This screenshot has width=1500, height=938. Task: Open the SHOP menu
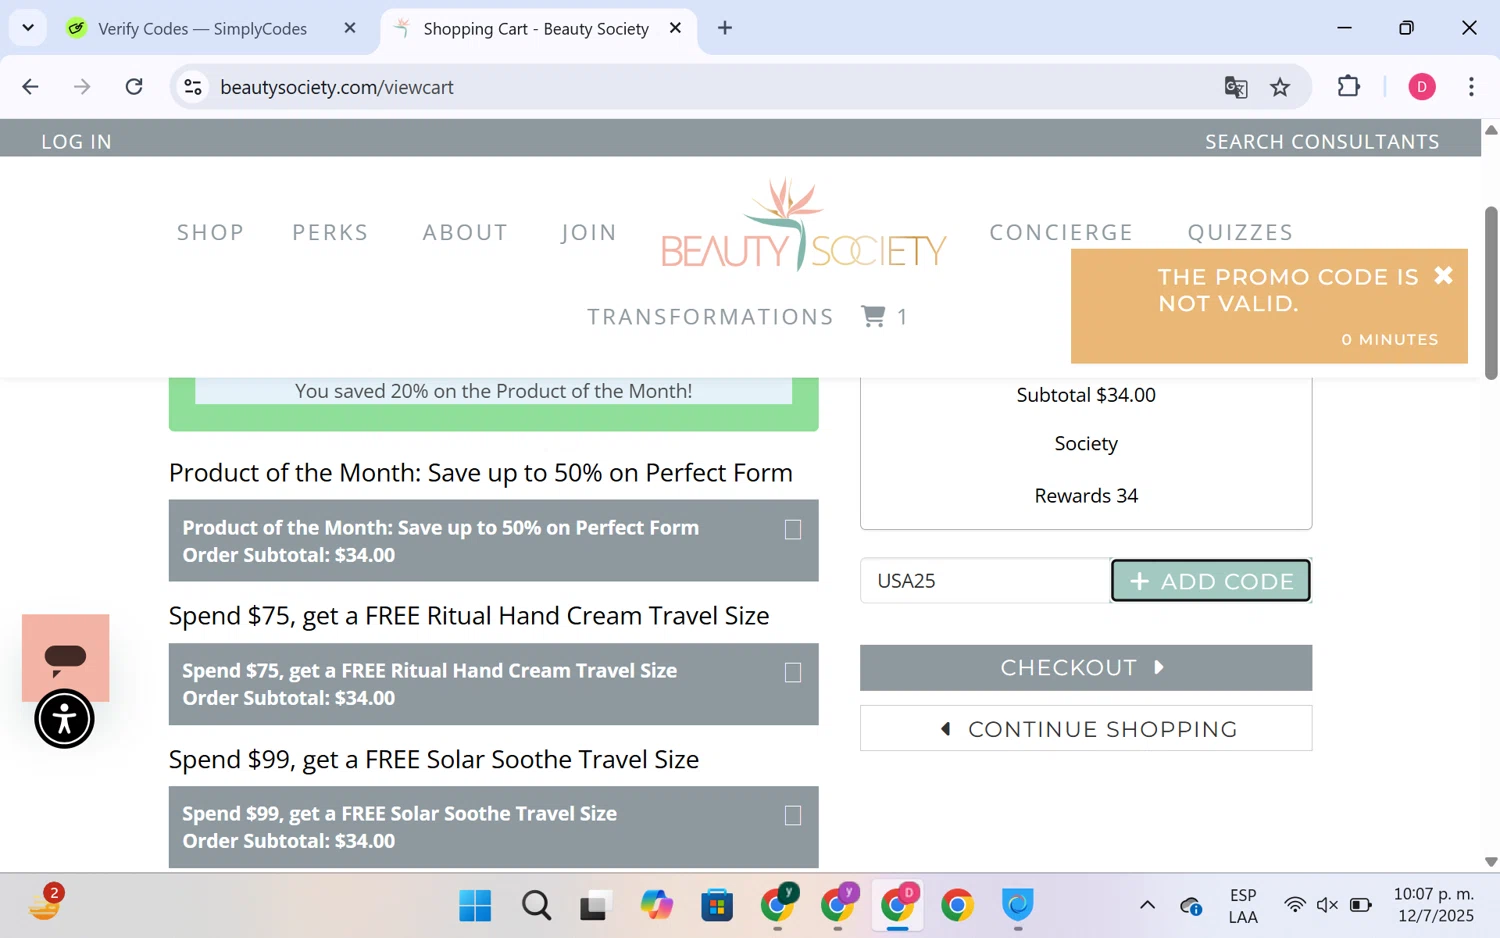(x=211, y=232)
